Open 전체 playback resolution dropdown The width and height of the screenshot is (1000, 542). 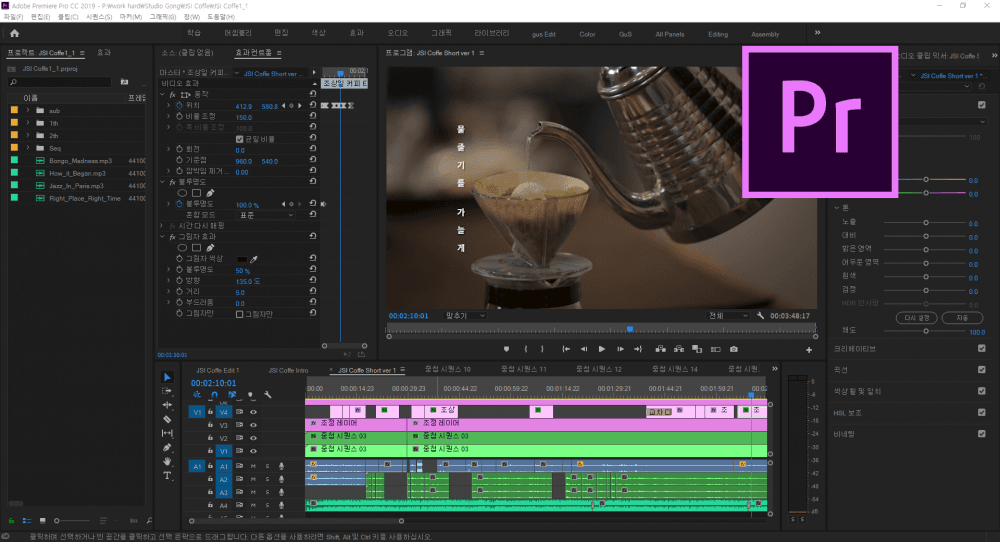coord(728,316)
